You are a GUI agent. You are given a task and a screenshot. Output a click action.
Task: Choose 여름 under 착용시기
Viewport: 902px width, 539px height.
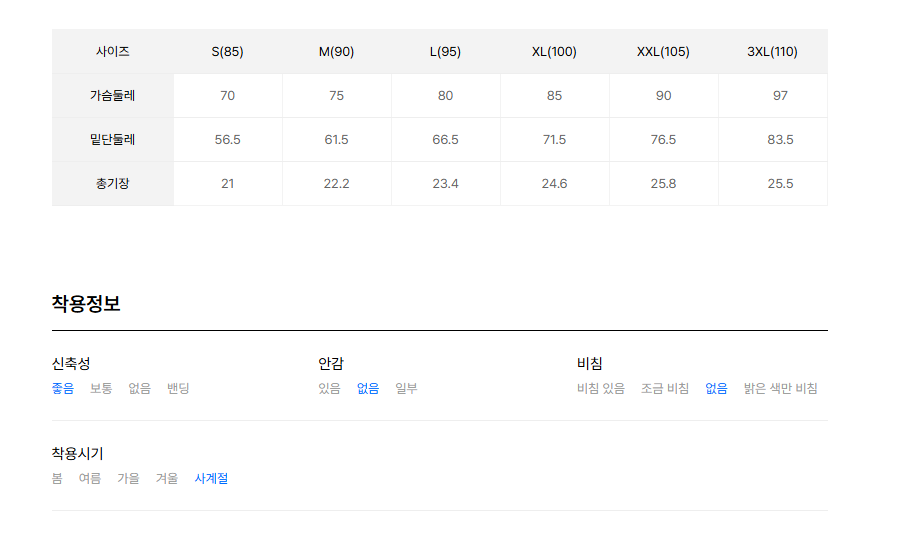[x=90, y=478]
